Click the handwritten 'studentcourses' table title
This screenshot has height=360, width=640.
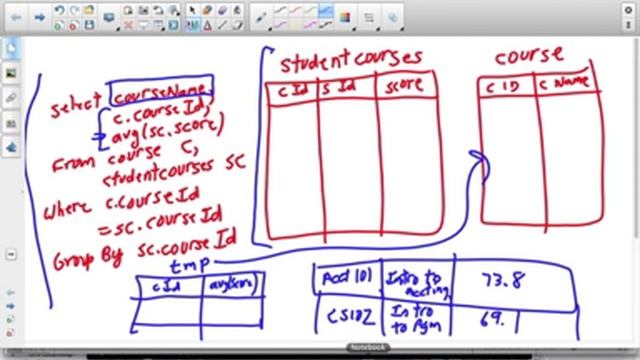click(x=351, y=61)
